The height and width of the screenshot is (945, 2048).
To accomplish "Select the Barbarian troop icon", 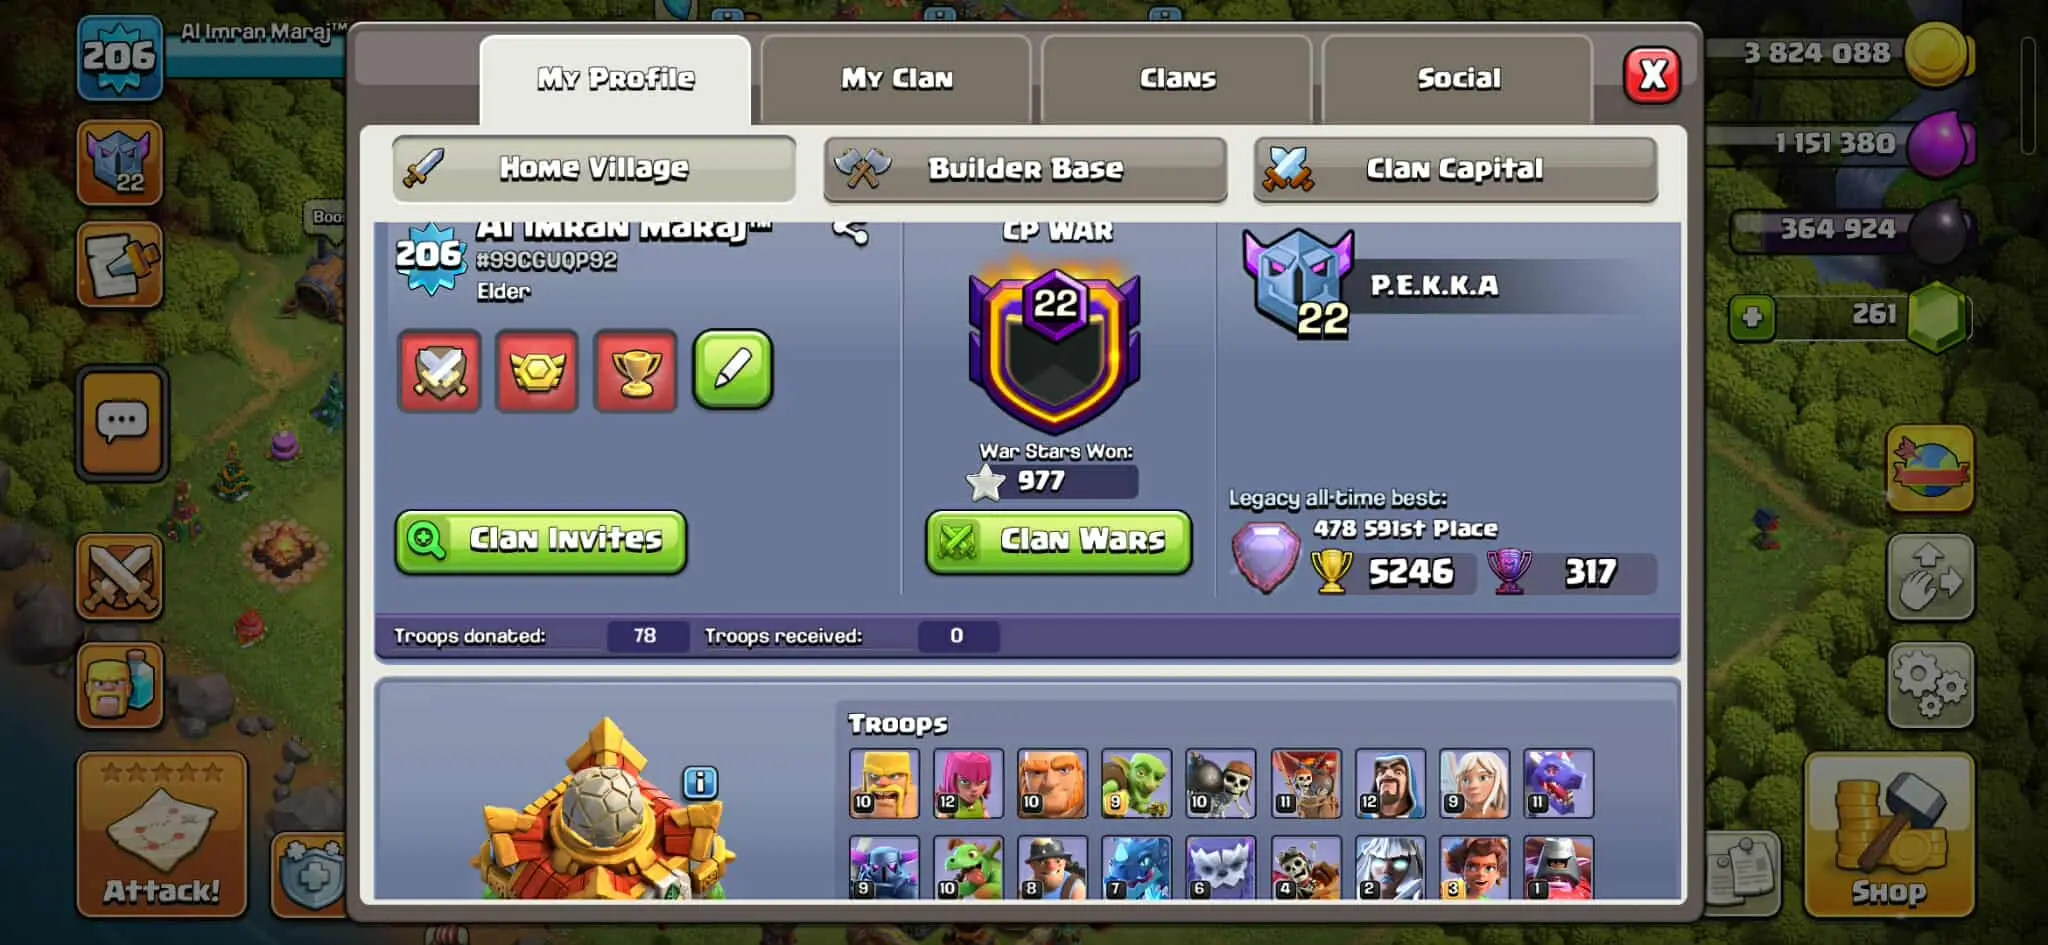I will [x=884, y=783].
